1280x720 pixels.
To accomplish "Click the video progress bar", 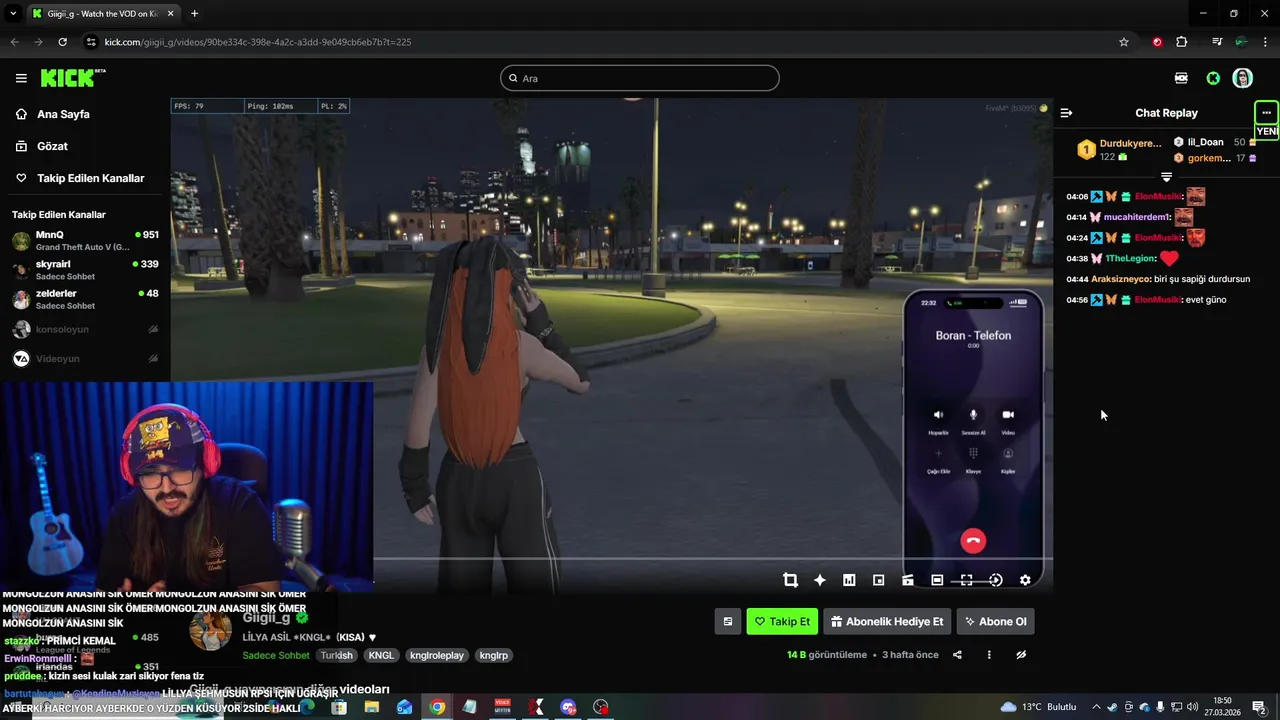I will click(x=713, y=559).
